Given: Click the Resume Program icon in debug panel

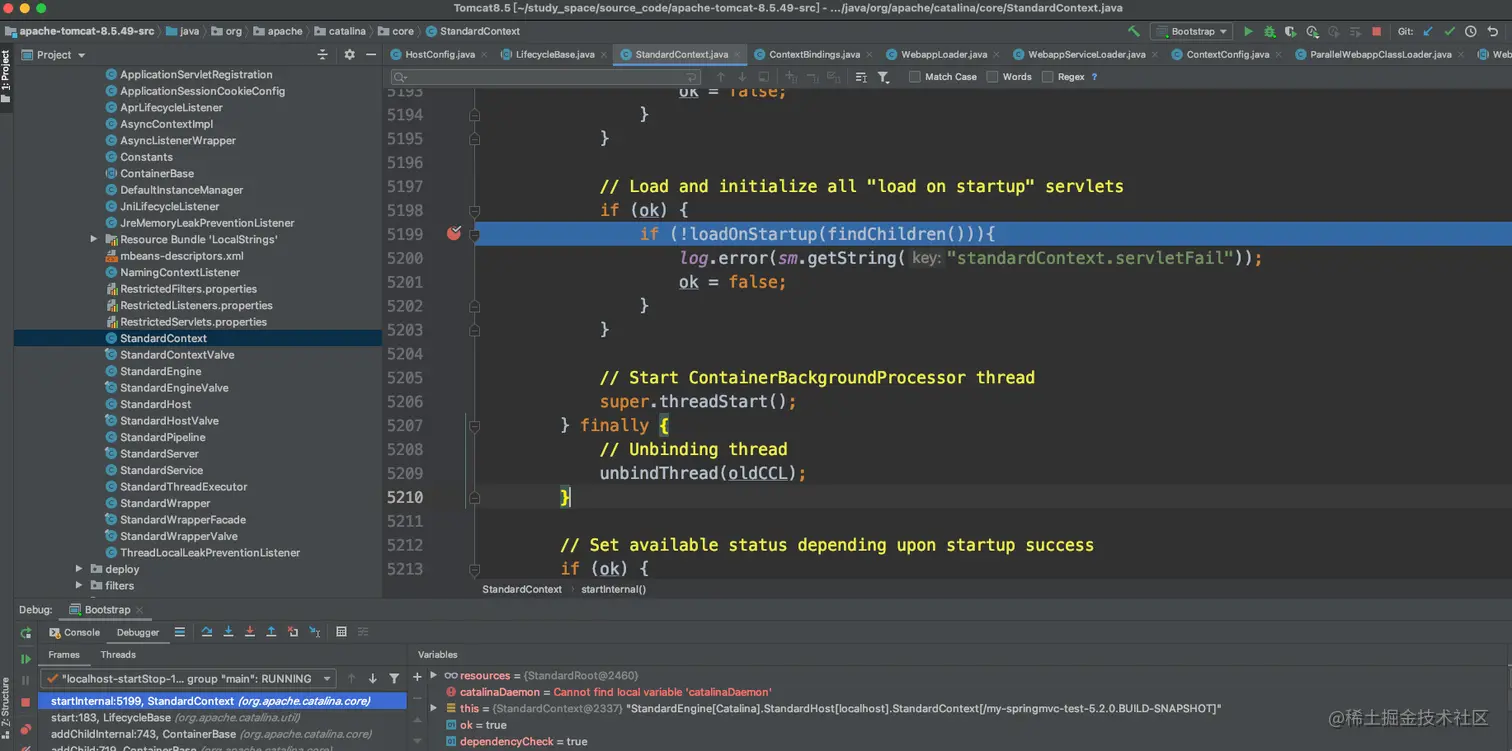Looking at the screenshot, I should click(x=26, y=659).
